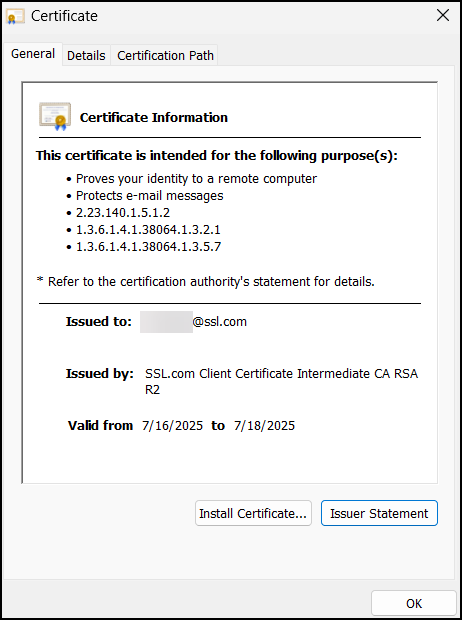Open the Issuer Statement
The width and height of the screenshot is (462, 620).
(x=379, y=513)
